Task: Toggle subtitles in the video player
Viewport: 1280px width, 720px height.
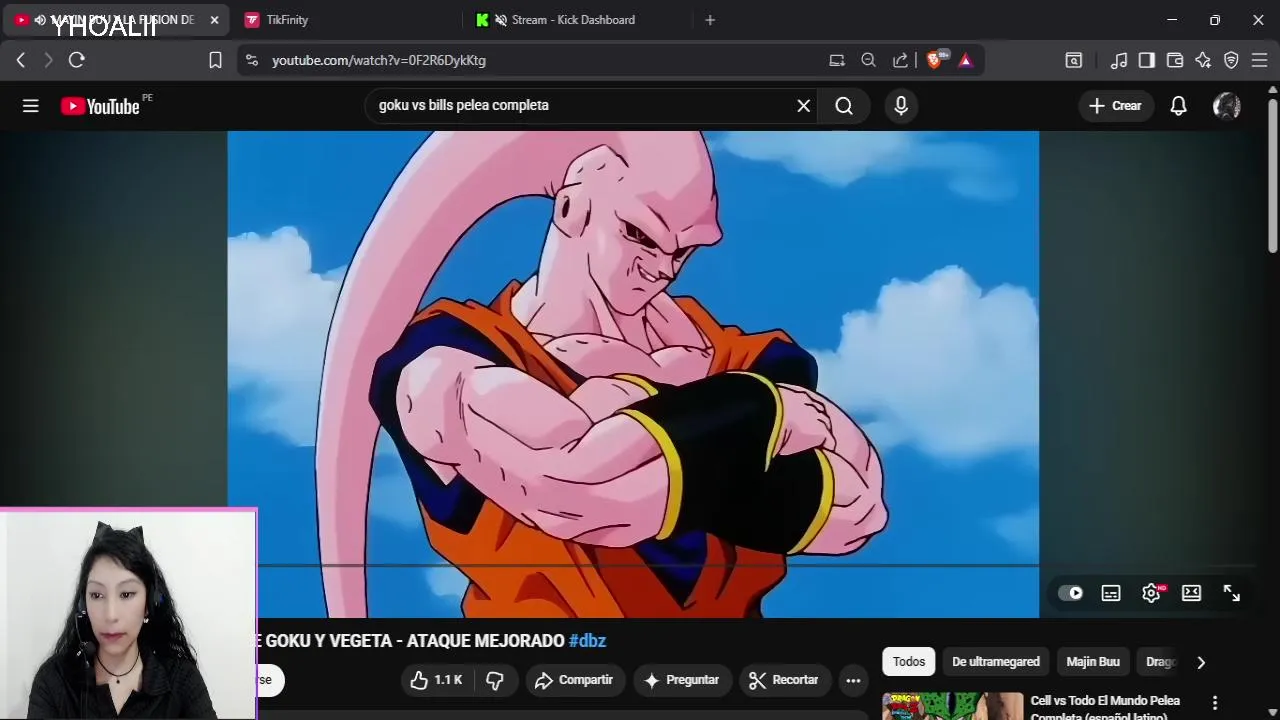Action: [1111, 593]
